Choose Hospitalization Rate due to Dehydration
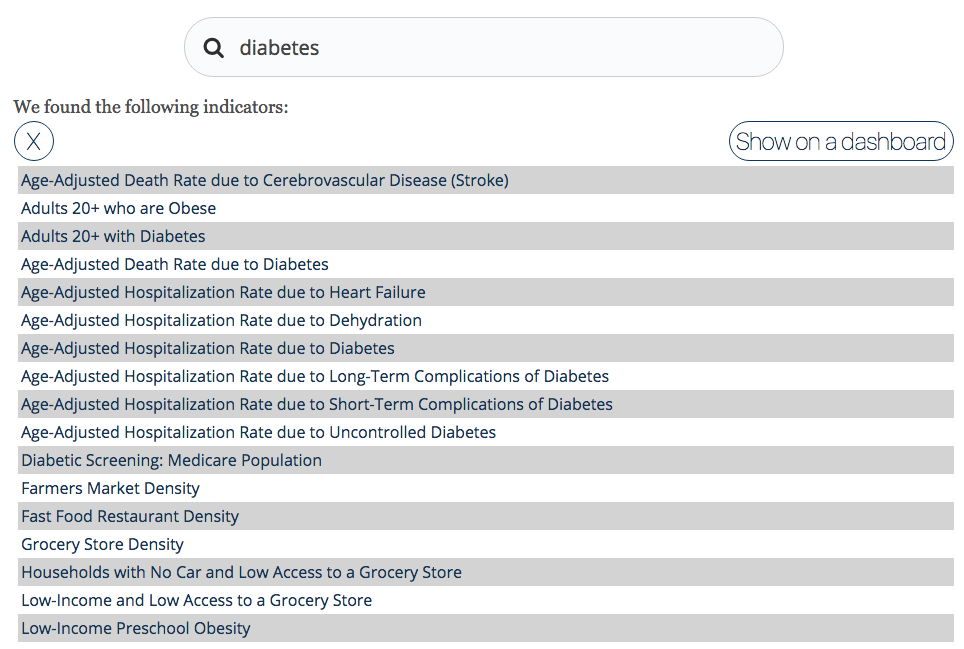Viewport: 964px width, 649px height. pyautogui.click(x=221, y=321)
